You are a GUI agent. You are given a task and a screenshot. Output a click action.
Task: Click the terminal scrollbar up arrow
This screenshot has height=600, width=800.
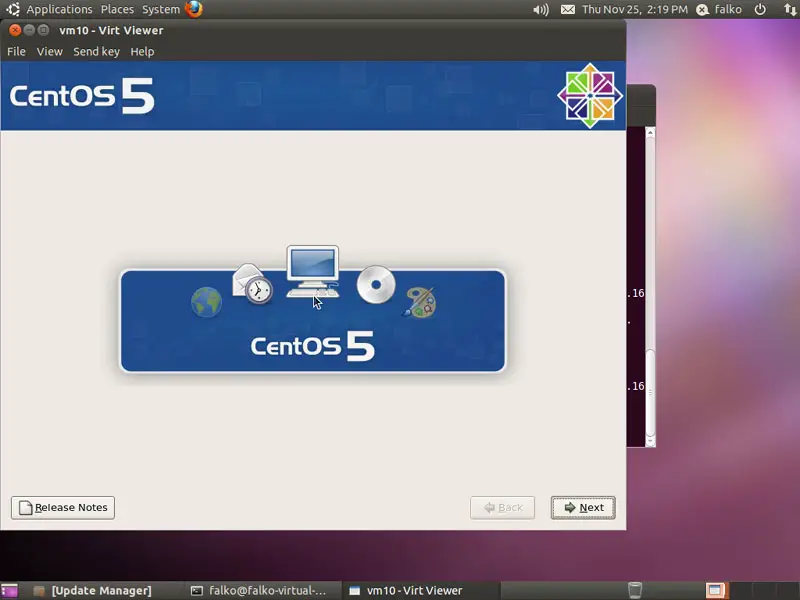(650, 133)
